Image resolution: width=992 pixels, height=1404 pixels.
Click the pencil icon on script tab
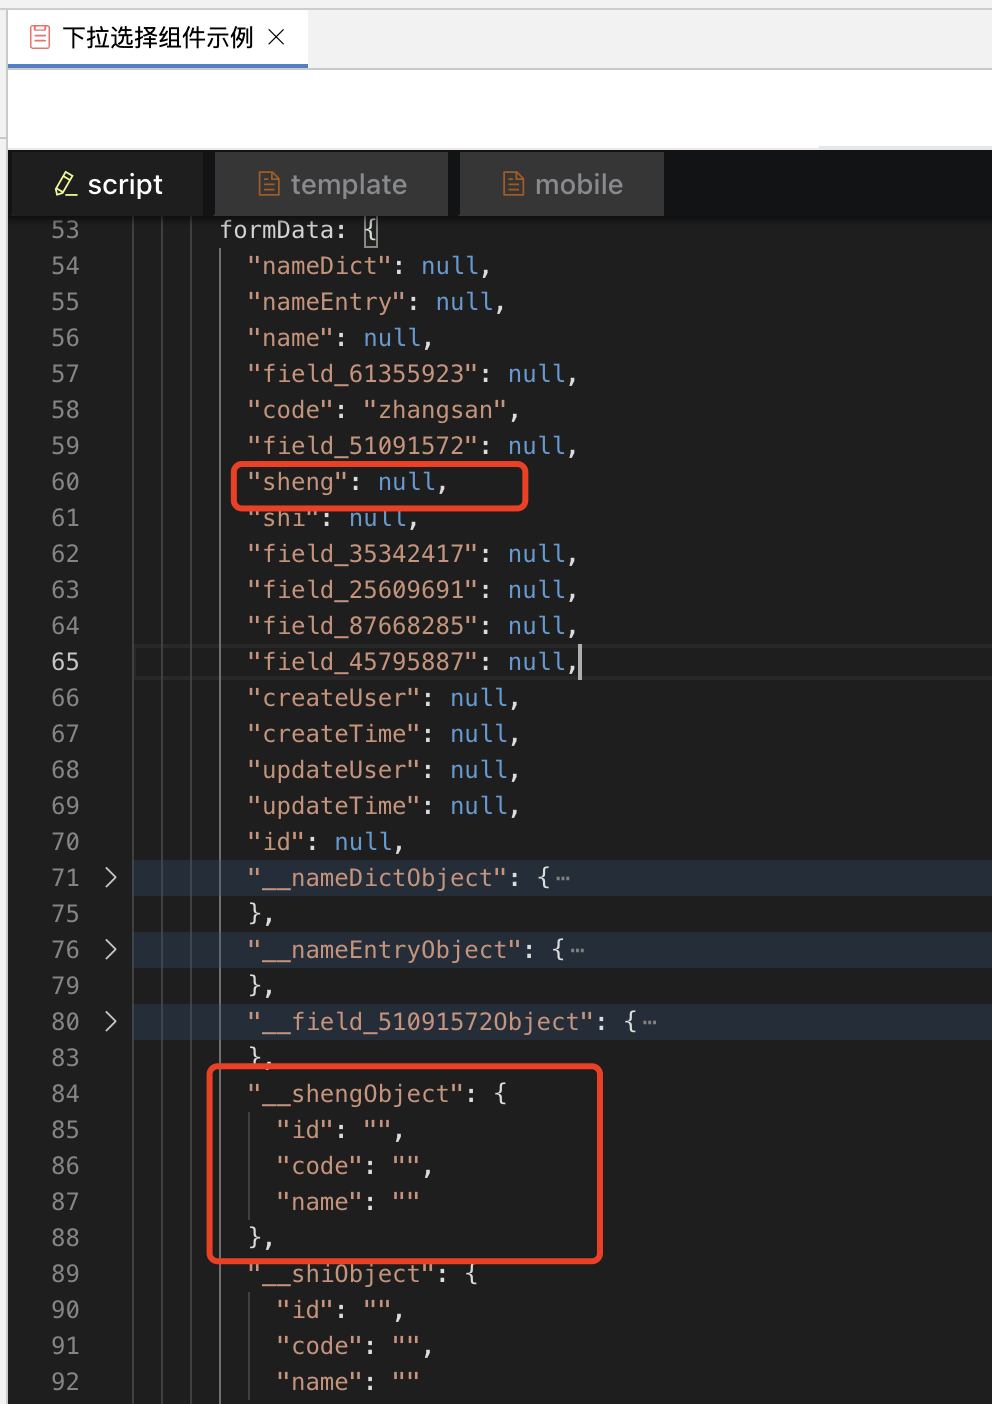point(65,184)
